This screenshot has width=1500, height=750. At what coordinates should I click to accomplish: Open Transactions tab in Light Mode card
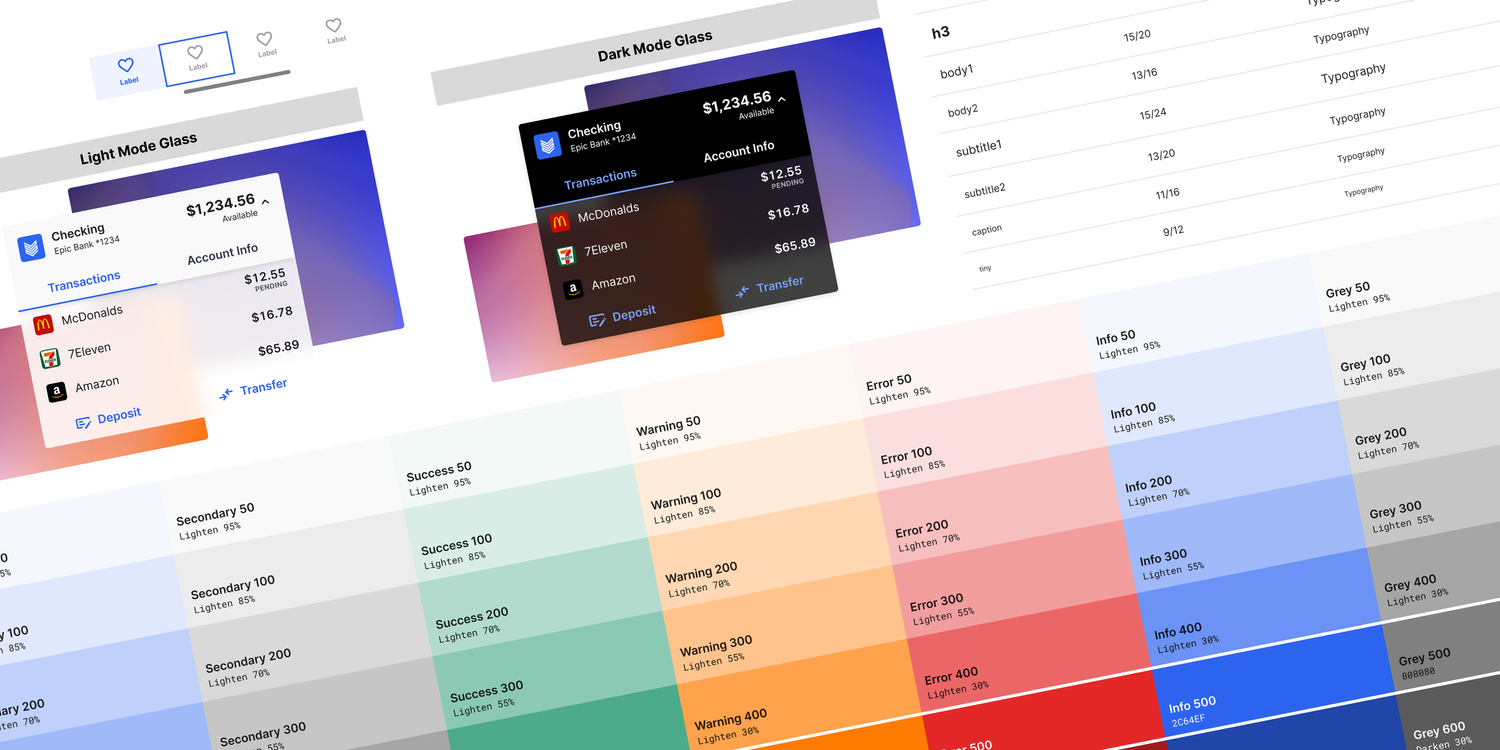click(84, 282)
